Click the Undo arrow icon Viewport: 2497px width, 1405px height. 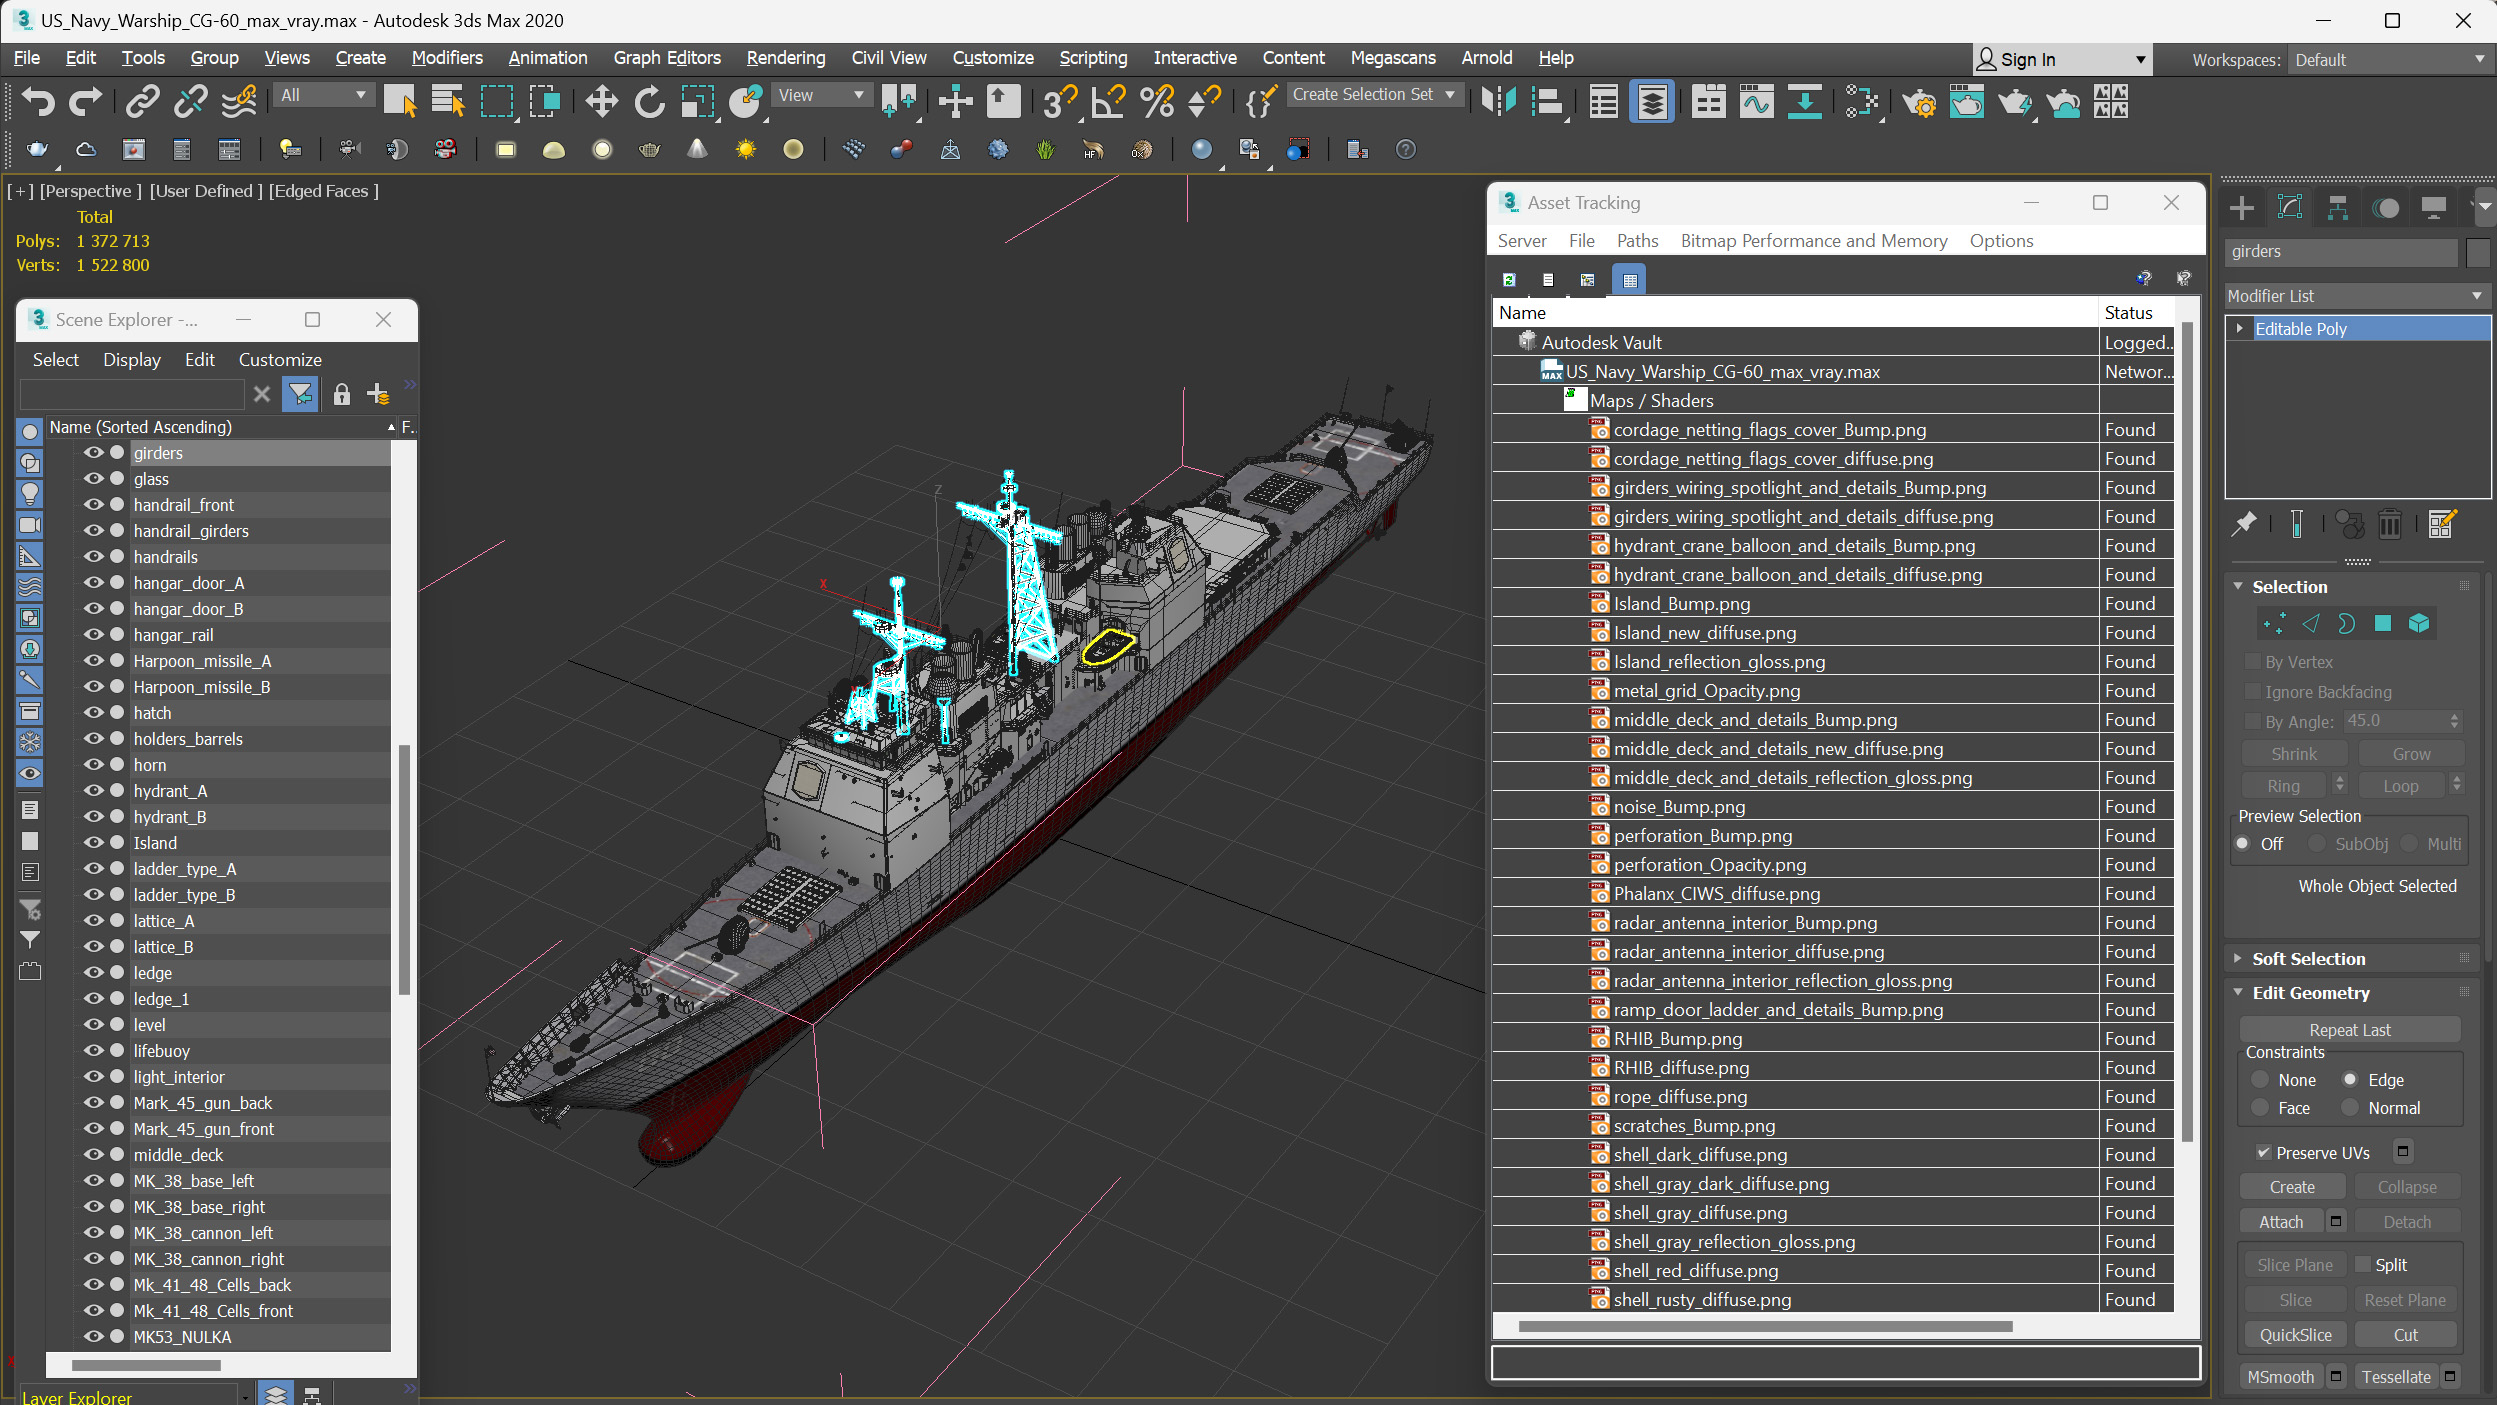(38, 101)
